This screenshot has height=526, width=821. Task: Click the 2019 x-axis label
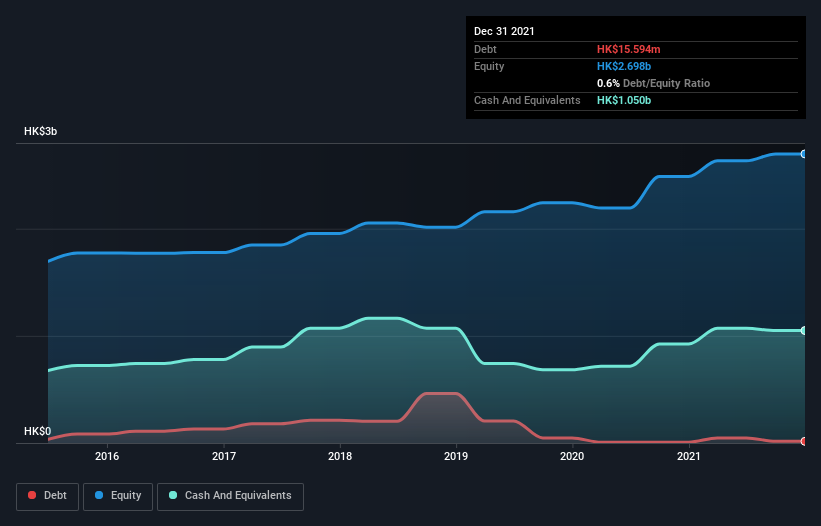(x=456, y=456)
